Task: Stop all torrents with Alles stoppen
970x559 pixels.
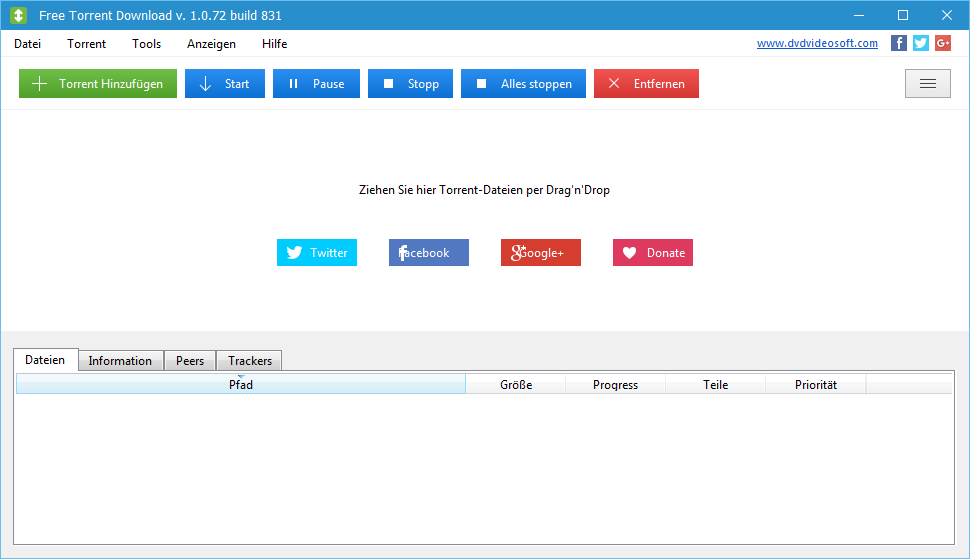Action: (x=523, y=83)
